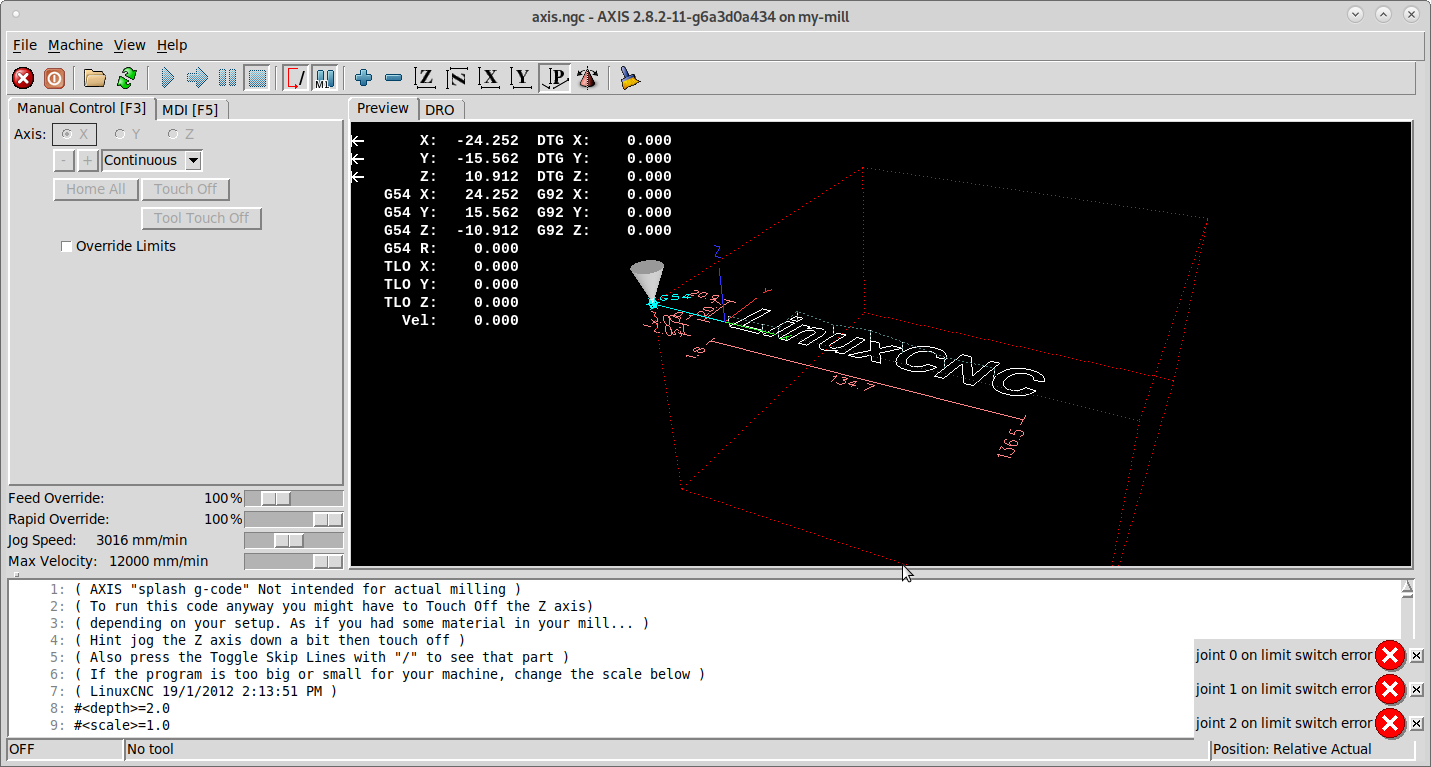The height and width of the screenshot is (767, 1431).
Task: Toggle the Machine Power button
Action: tap(54, 77)
